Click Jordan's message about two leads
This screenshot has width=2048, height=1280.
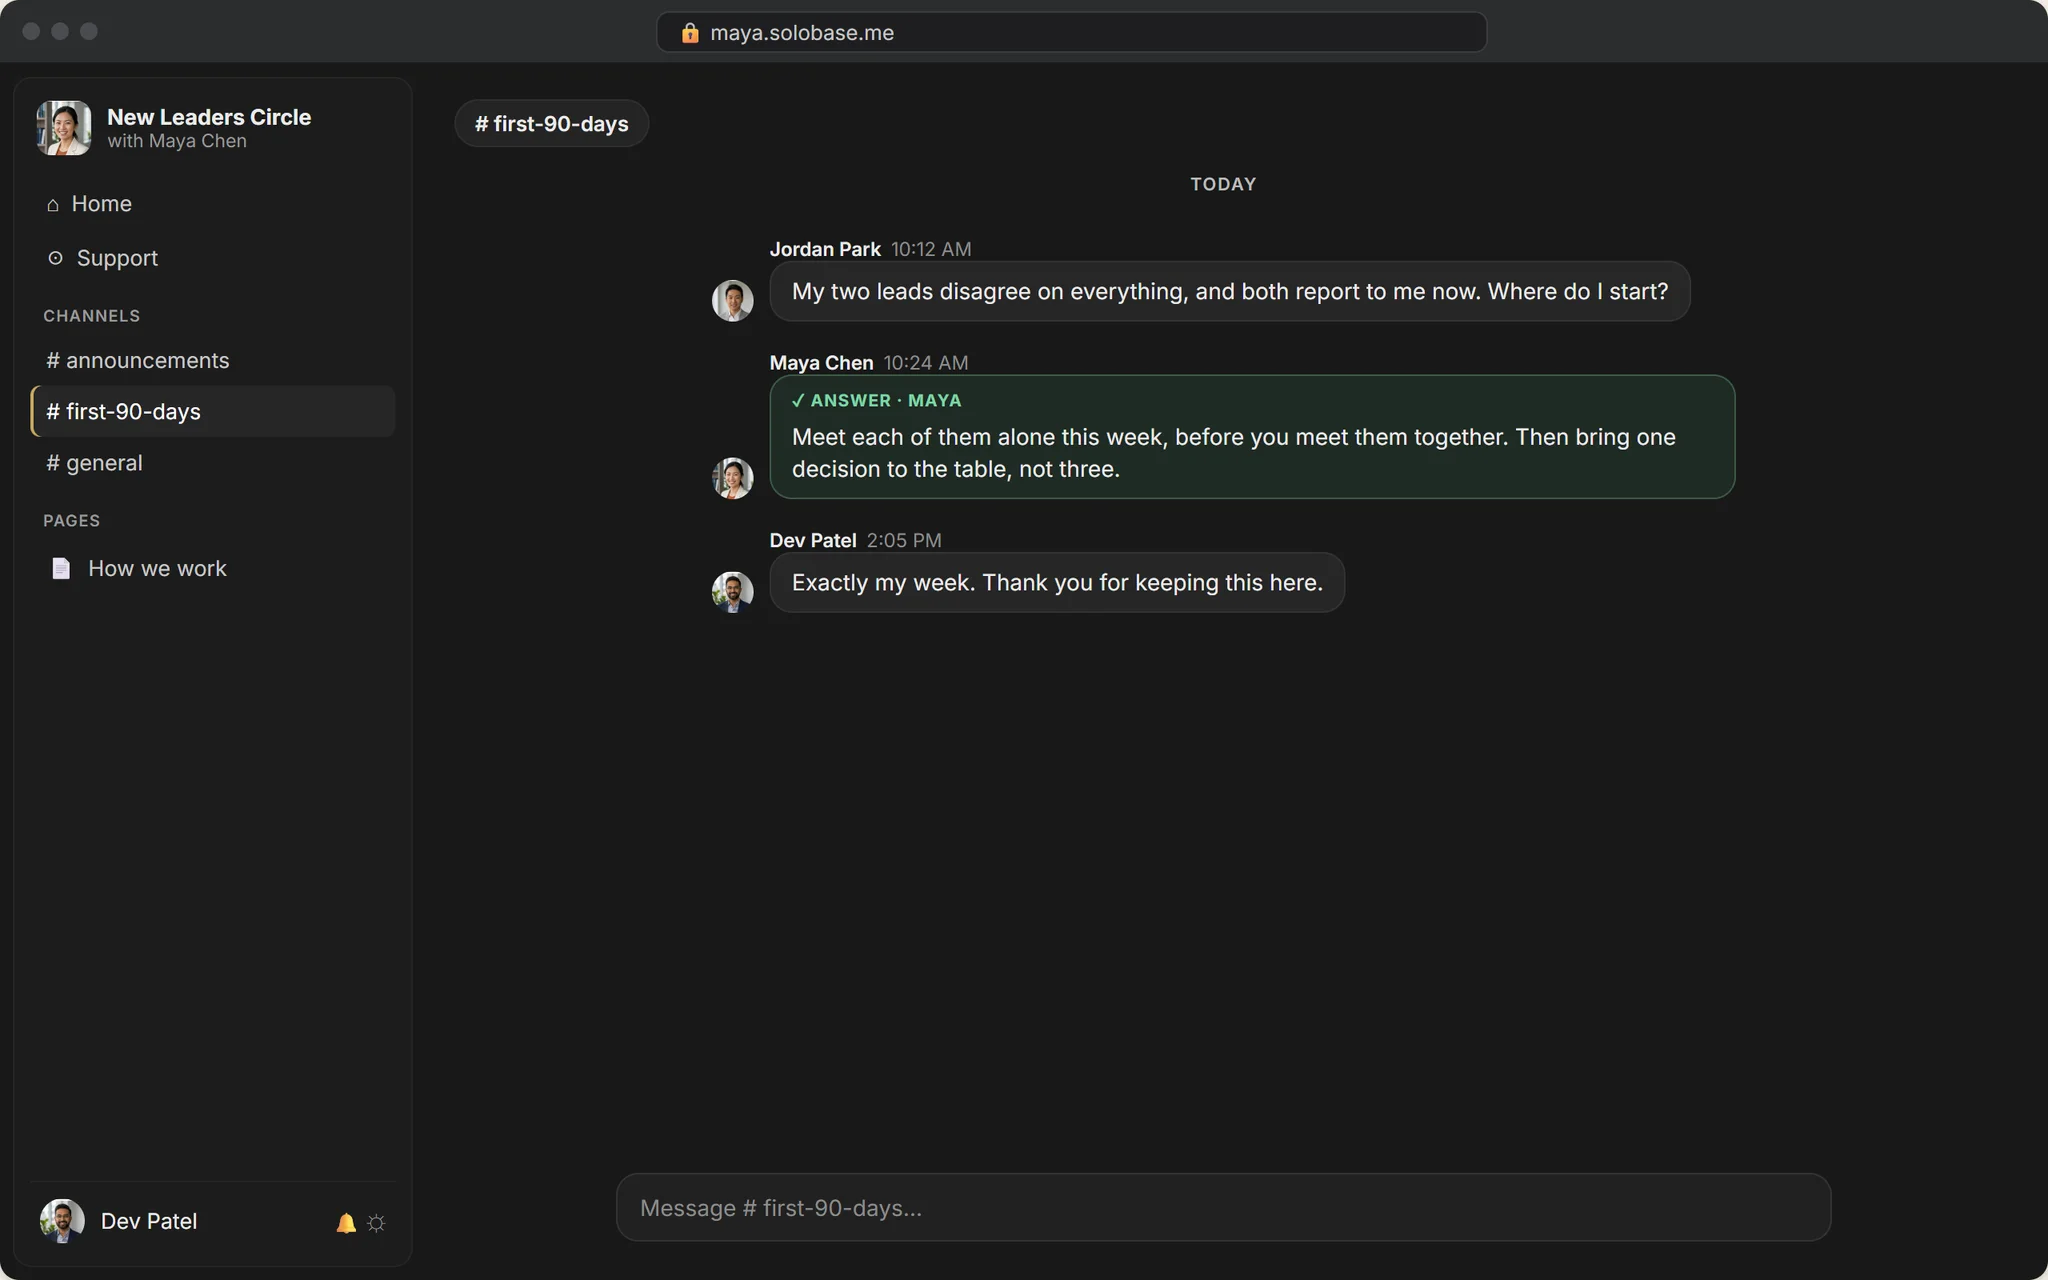(1230, 291)
